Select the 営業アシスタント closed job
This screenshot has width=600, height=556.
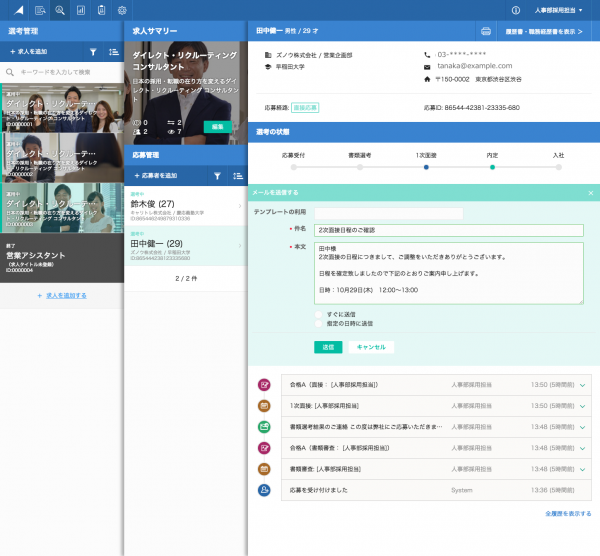[x=62, y=258]
